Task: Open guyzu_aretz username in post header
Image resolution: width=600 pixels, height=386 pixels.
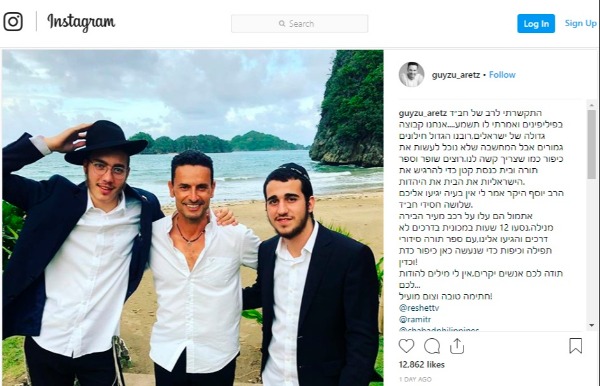Action: point(456,75)
